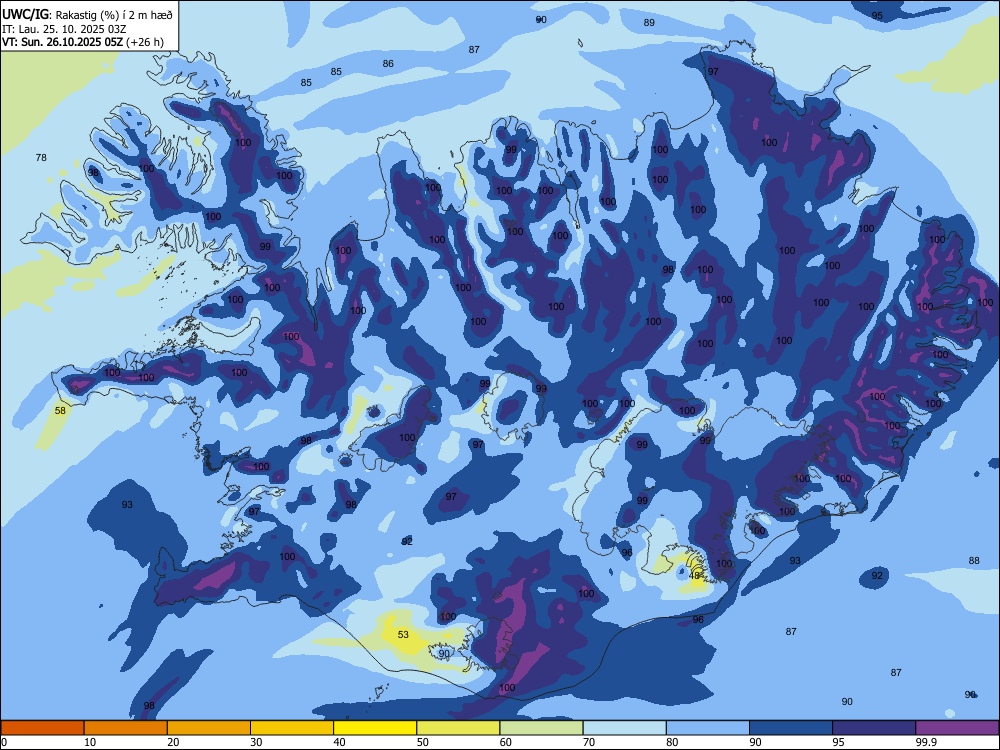Click the legend scale label '80'
This screenshot has height=750, width=1000.
pos(672,742)
